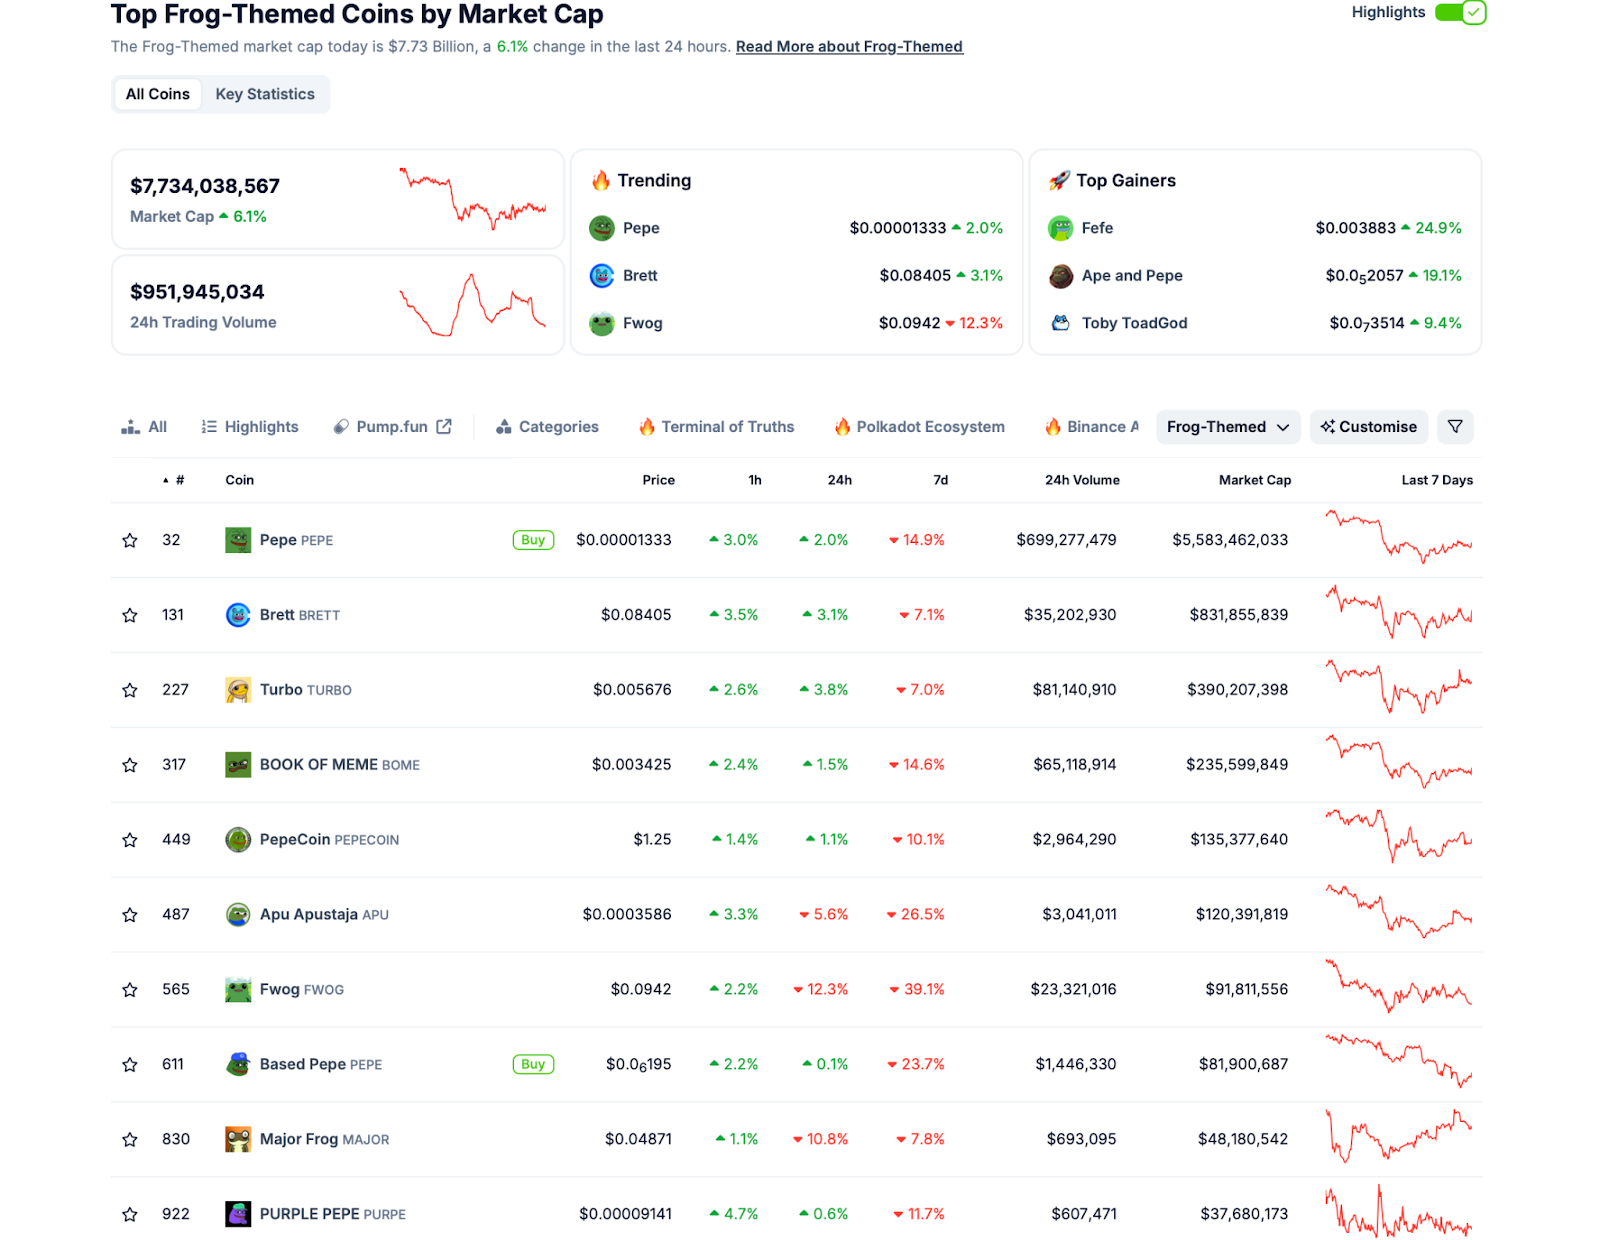This screenshot has height=1240, width=1600.
Task: Click the BOOK OF MEME logo
Action: (x=238, y=765)
